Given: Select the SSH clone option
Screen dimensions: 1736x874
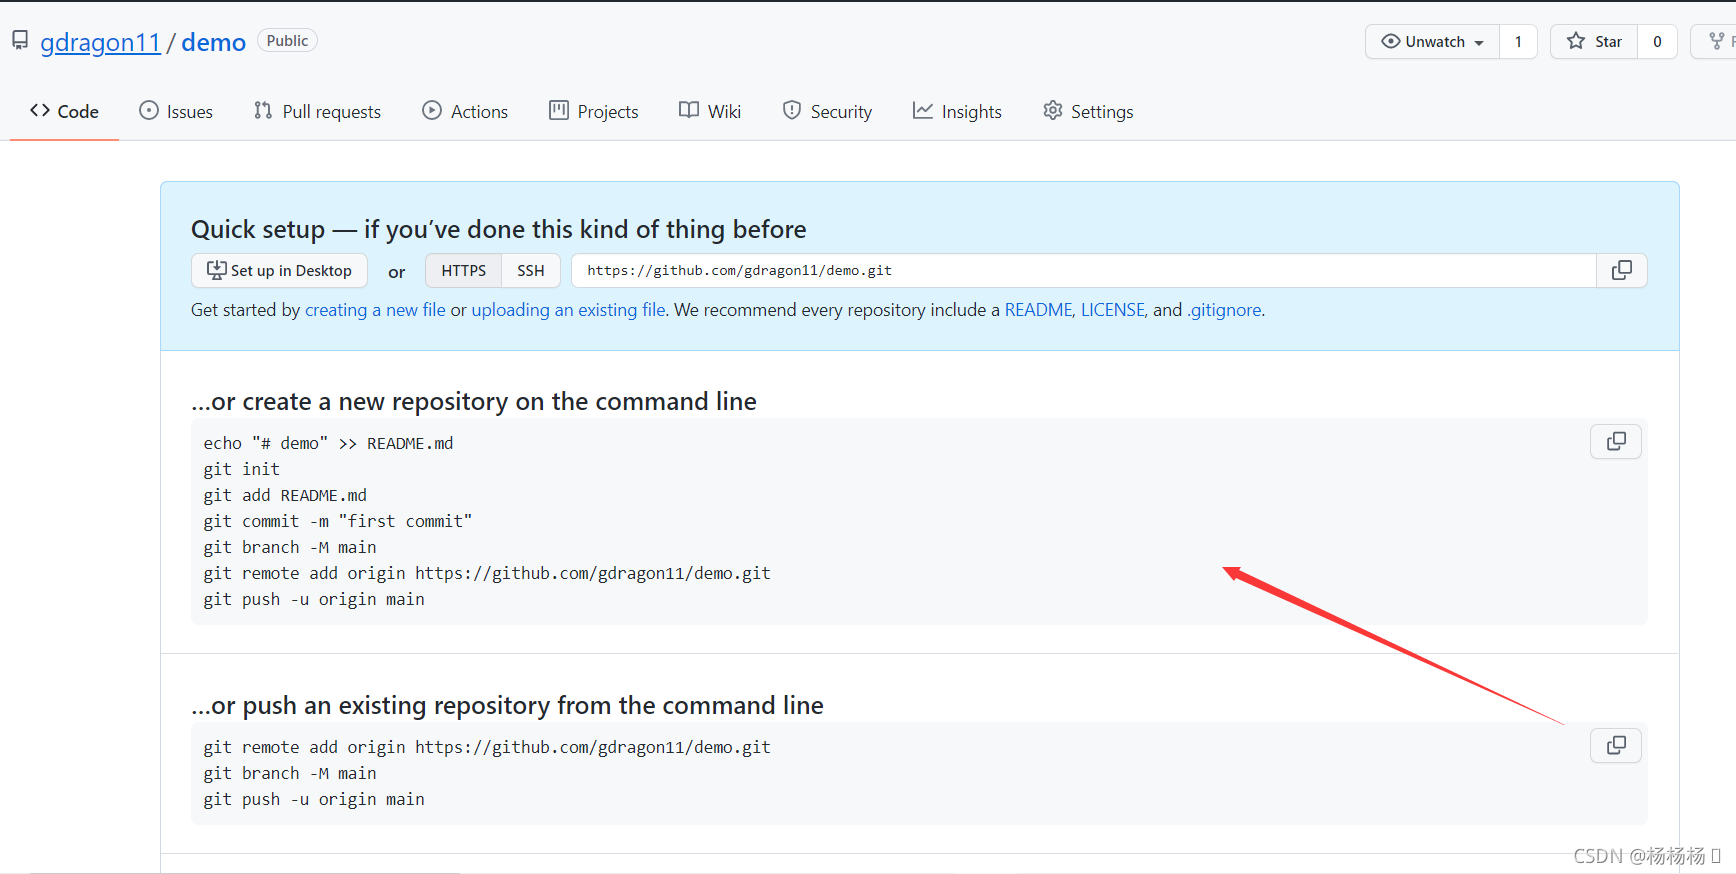Looking at the screenshot, I should 531,270.
